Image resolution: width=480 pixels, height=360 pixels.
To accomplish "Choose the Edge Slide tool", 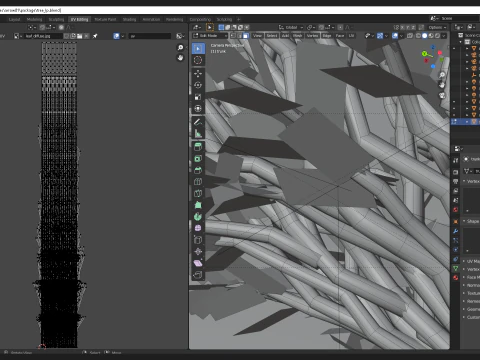I will (x=198, y=240).
